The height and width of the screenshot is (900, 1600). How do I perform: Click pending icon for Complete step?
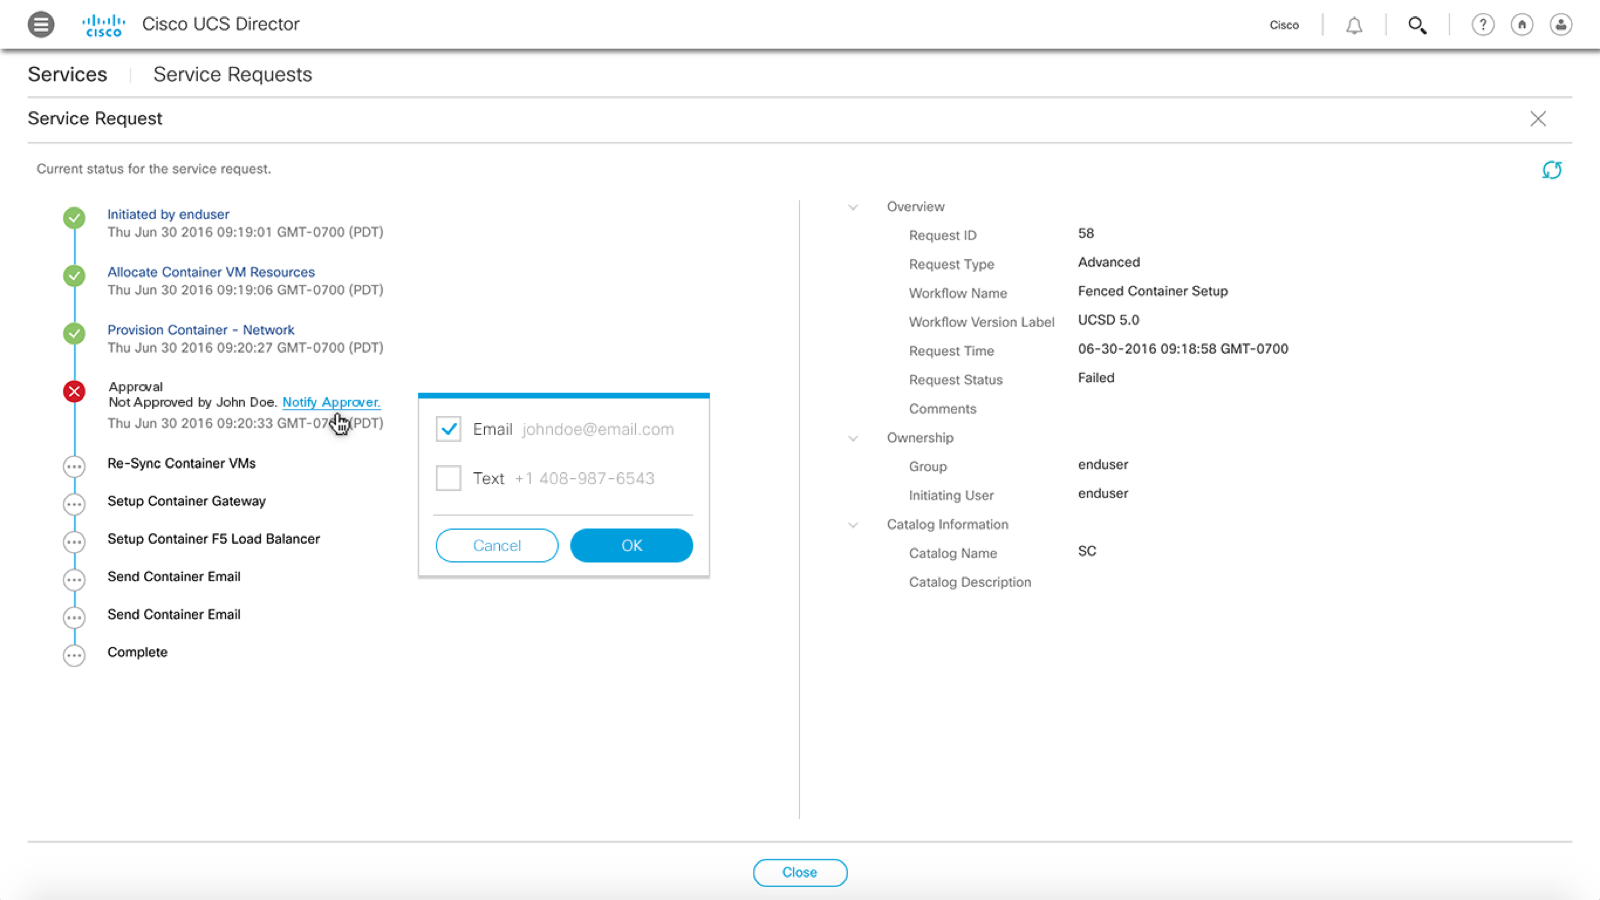click(x=74, y=656)
